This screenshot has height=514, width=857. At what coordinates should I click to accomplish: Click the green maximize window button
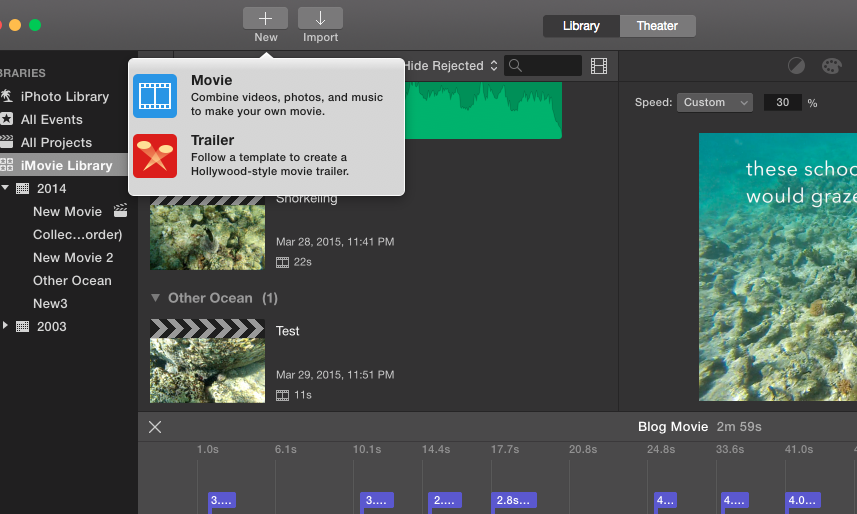[x=34, y=25]
